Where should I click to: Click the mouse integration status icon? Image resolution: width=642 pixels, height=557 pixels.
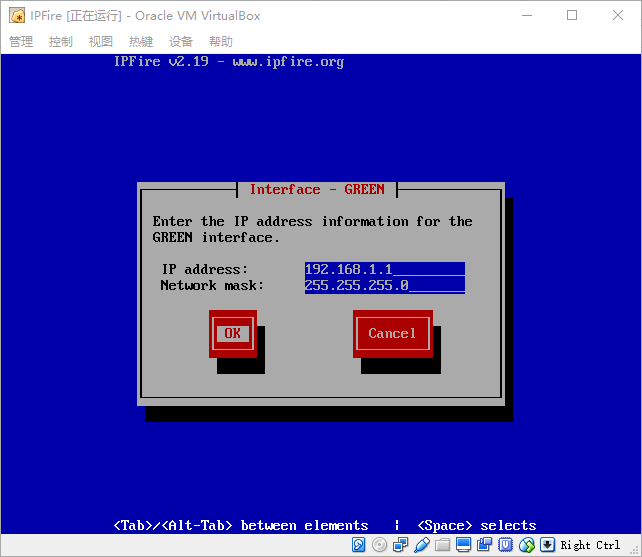[x=527, y=545]
